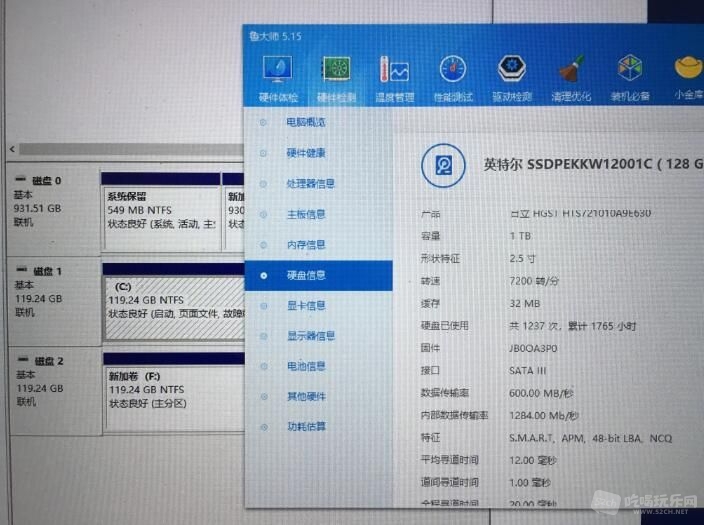Select the 新加卷 (F:) partition

point(174,392)
